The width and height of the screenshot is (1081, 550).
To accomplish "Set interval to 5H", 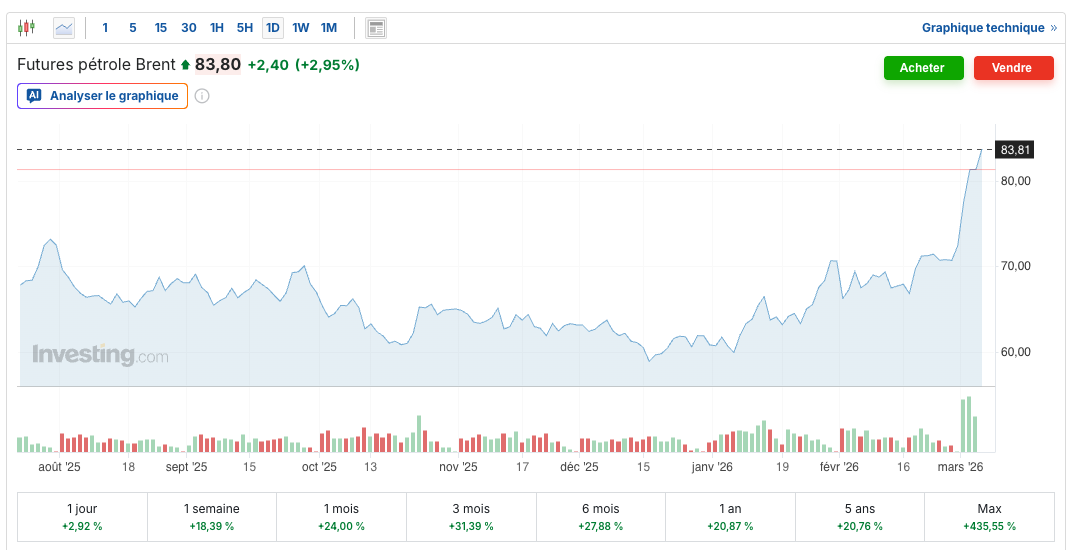I will click(x=245, y=28).
